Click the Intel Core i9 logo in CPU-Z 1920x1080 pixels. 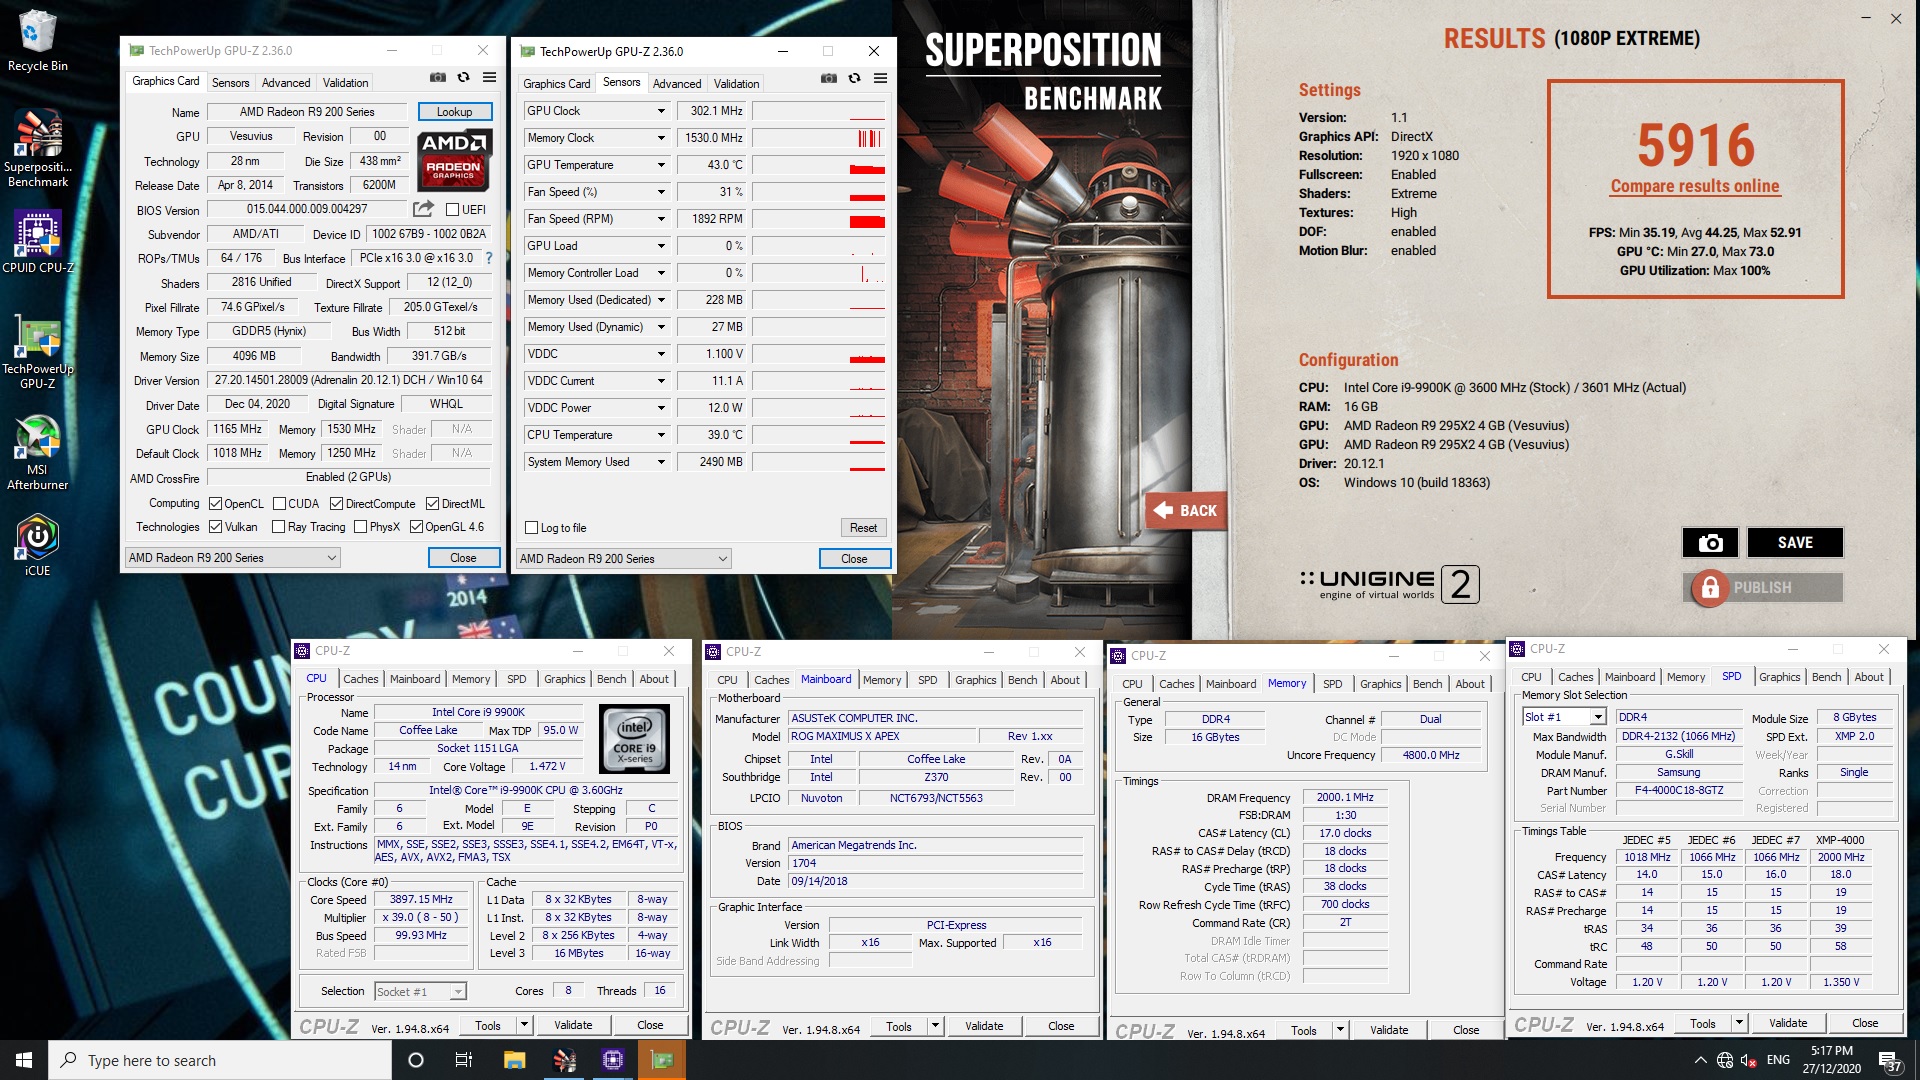pyautogui.click(x=634, y=739)
